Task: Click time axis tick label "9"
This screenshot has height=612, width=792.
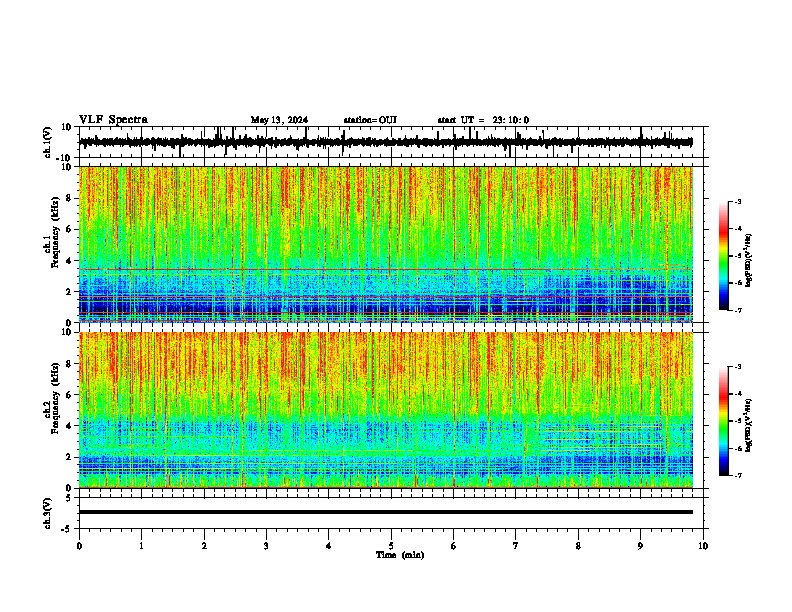Action: pyautogui.click(x=640, y=546)
